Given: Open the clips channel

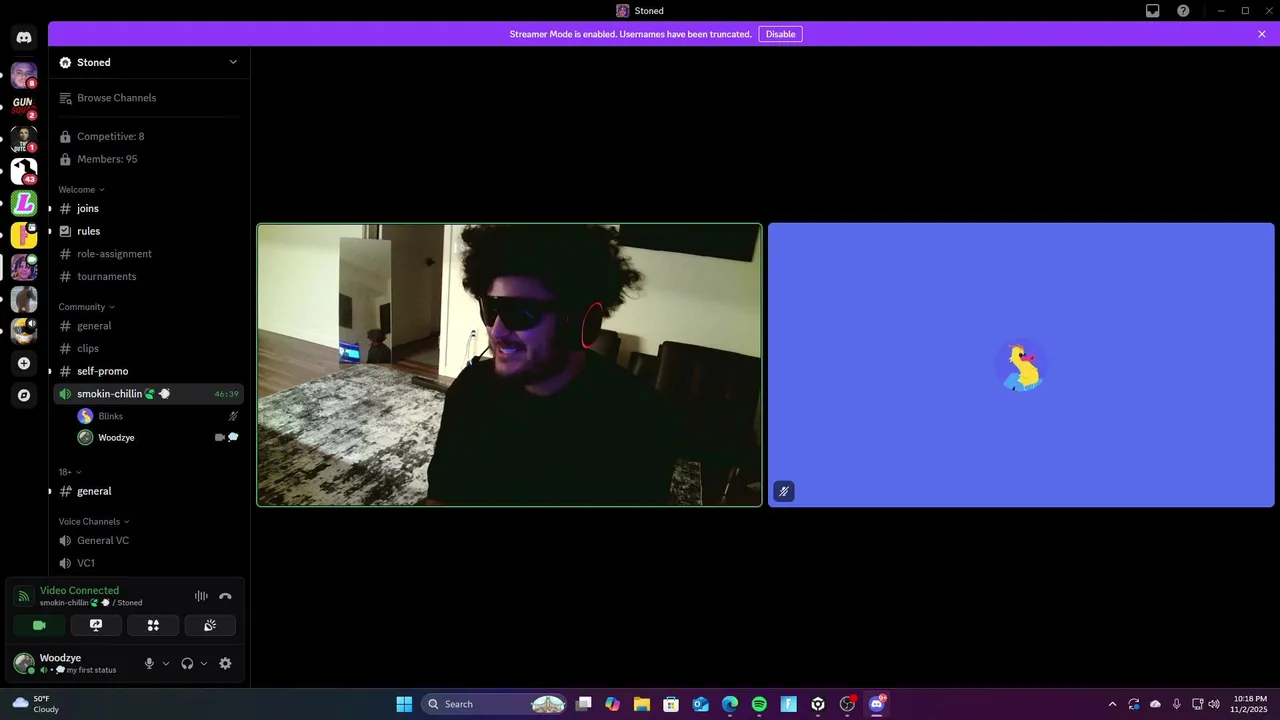Looking at the screenshot, I should click(148, 349).
